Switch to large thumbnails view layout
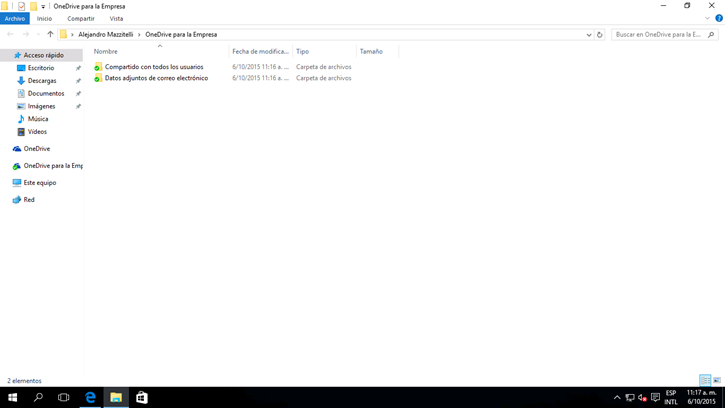The width and height of the screenshot is (725, 408). click(717, 380)
